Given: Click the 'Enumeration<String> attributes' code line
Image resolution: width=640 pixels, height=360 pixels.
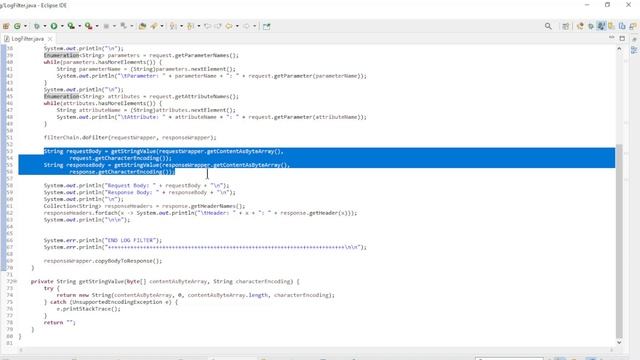Looking at the screenshot, I should click(141, 96).
